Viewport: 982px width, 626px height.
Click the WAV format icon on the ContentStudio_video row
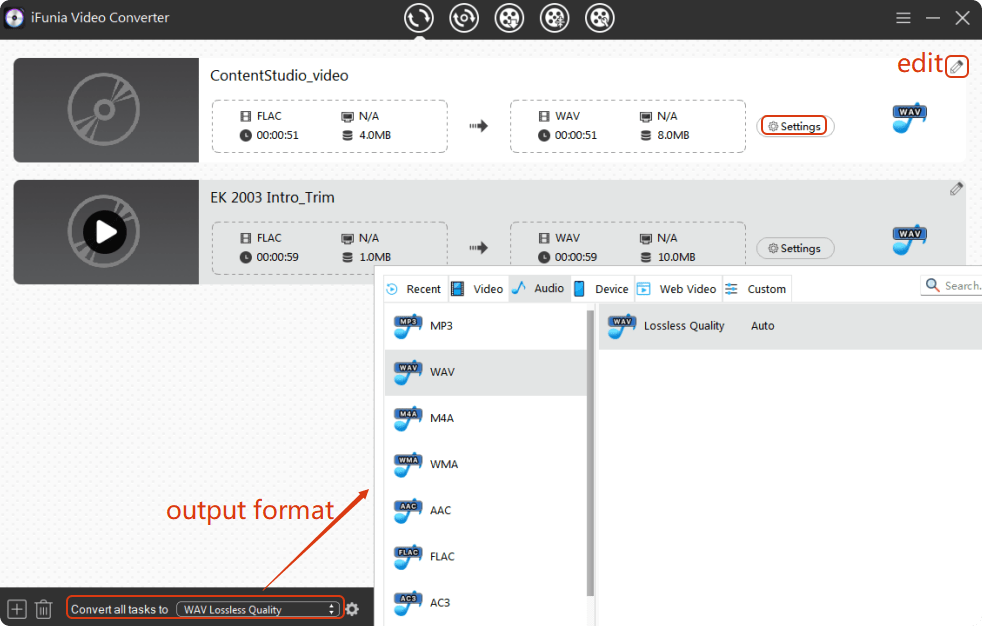pyautogui.click(x=908, y=118)
